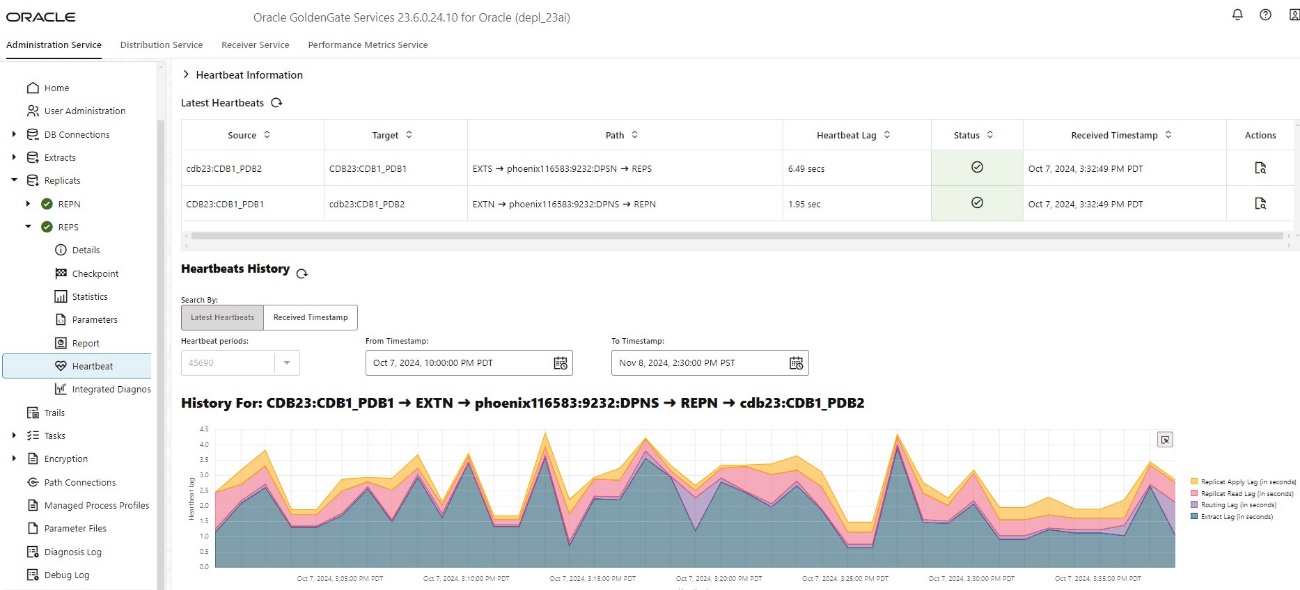
Task: Click the chart zoom icon in the corner
Action: (x=1165, y=439)
